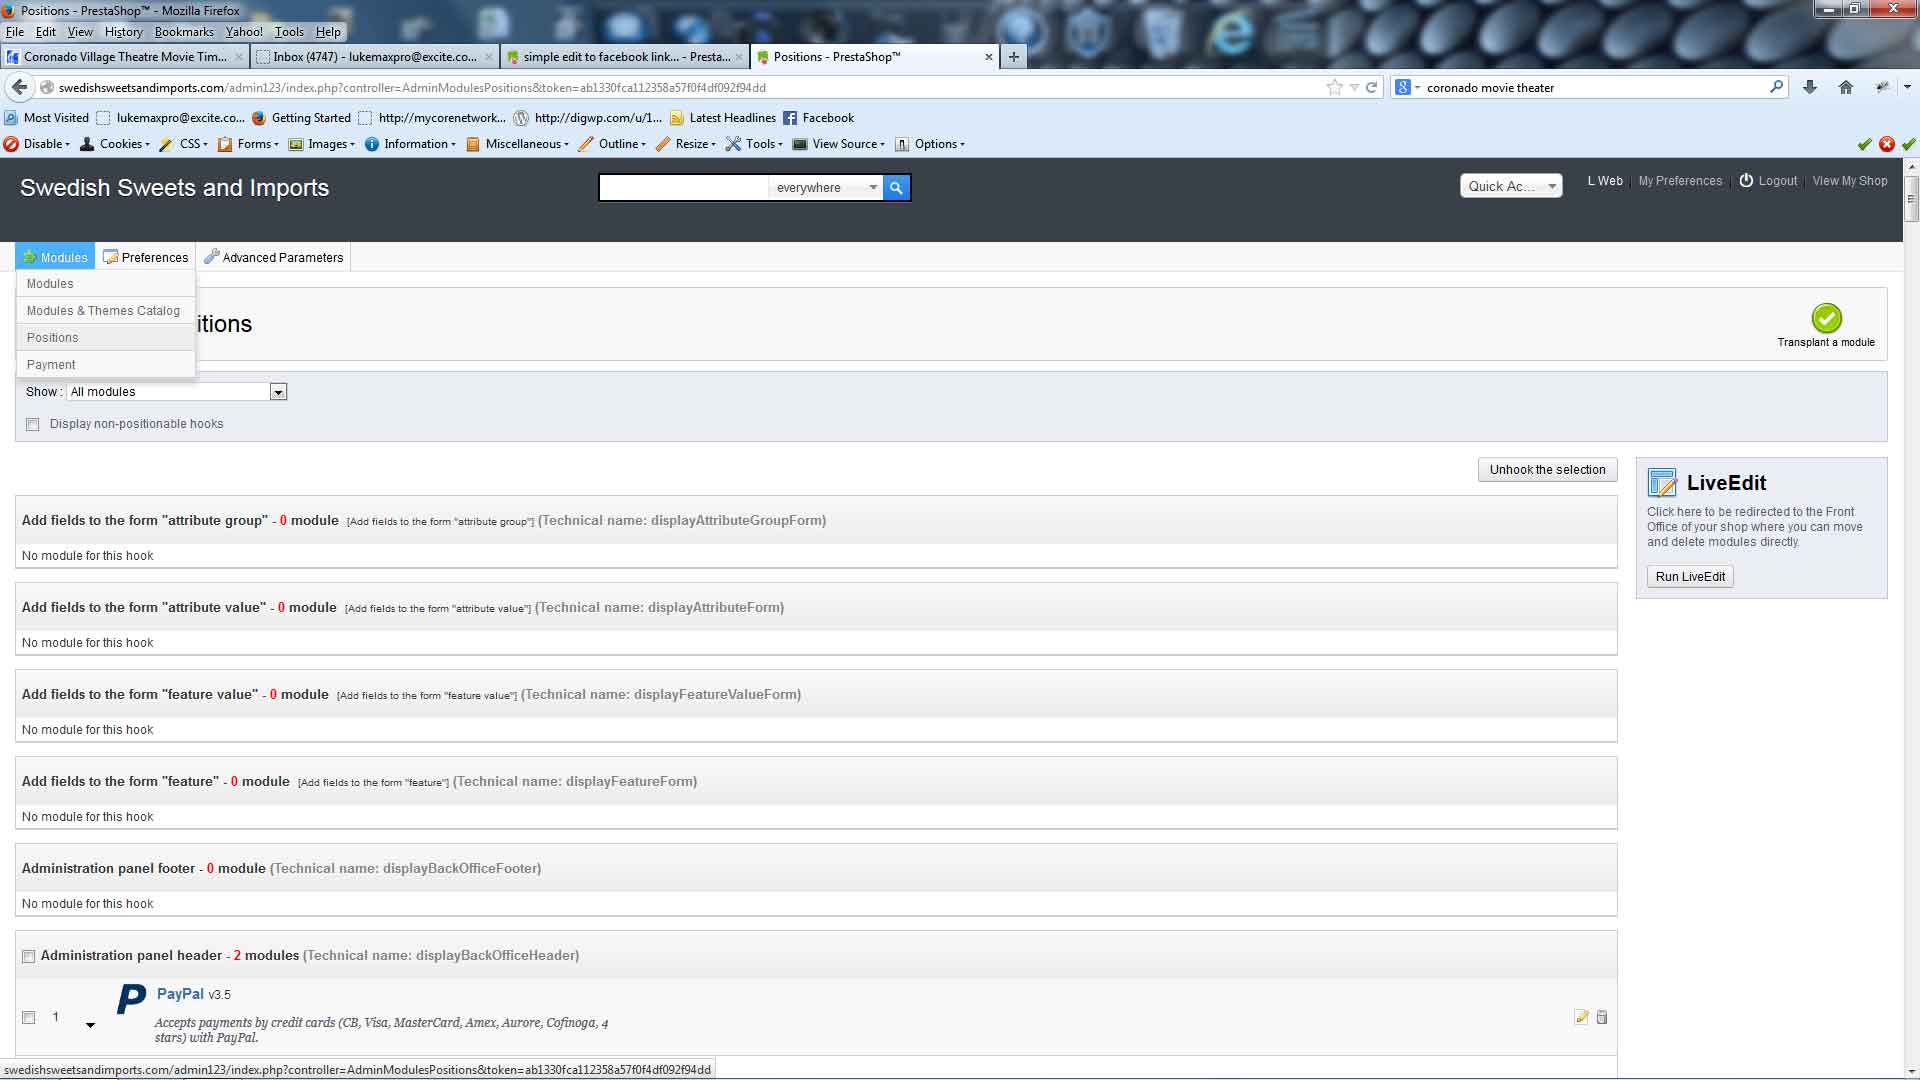Click the Firefox home icon
1920x1080 pixels.
[1846, 88]
